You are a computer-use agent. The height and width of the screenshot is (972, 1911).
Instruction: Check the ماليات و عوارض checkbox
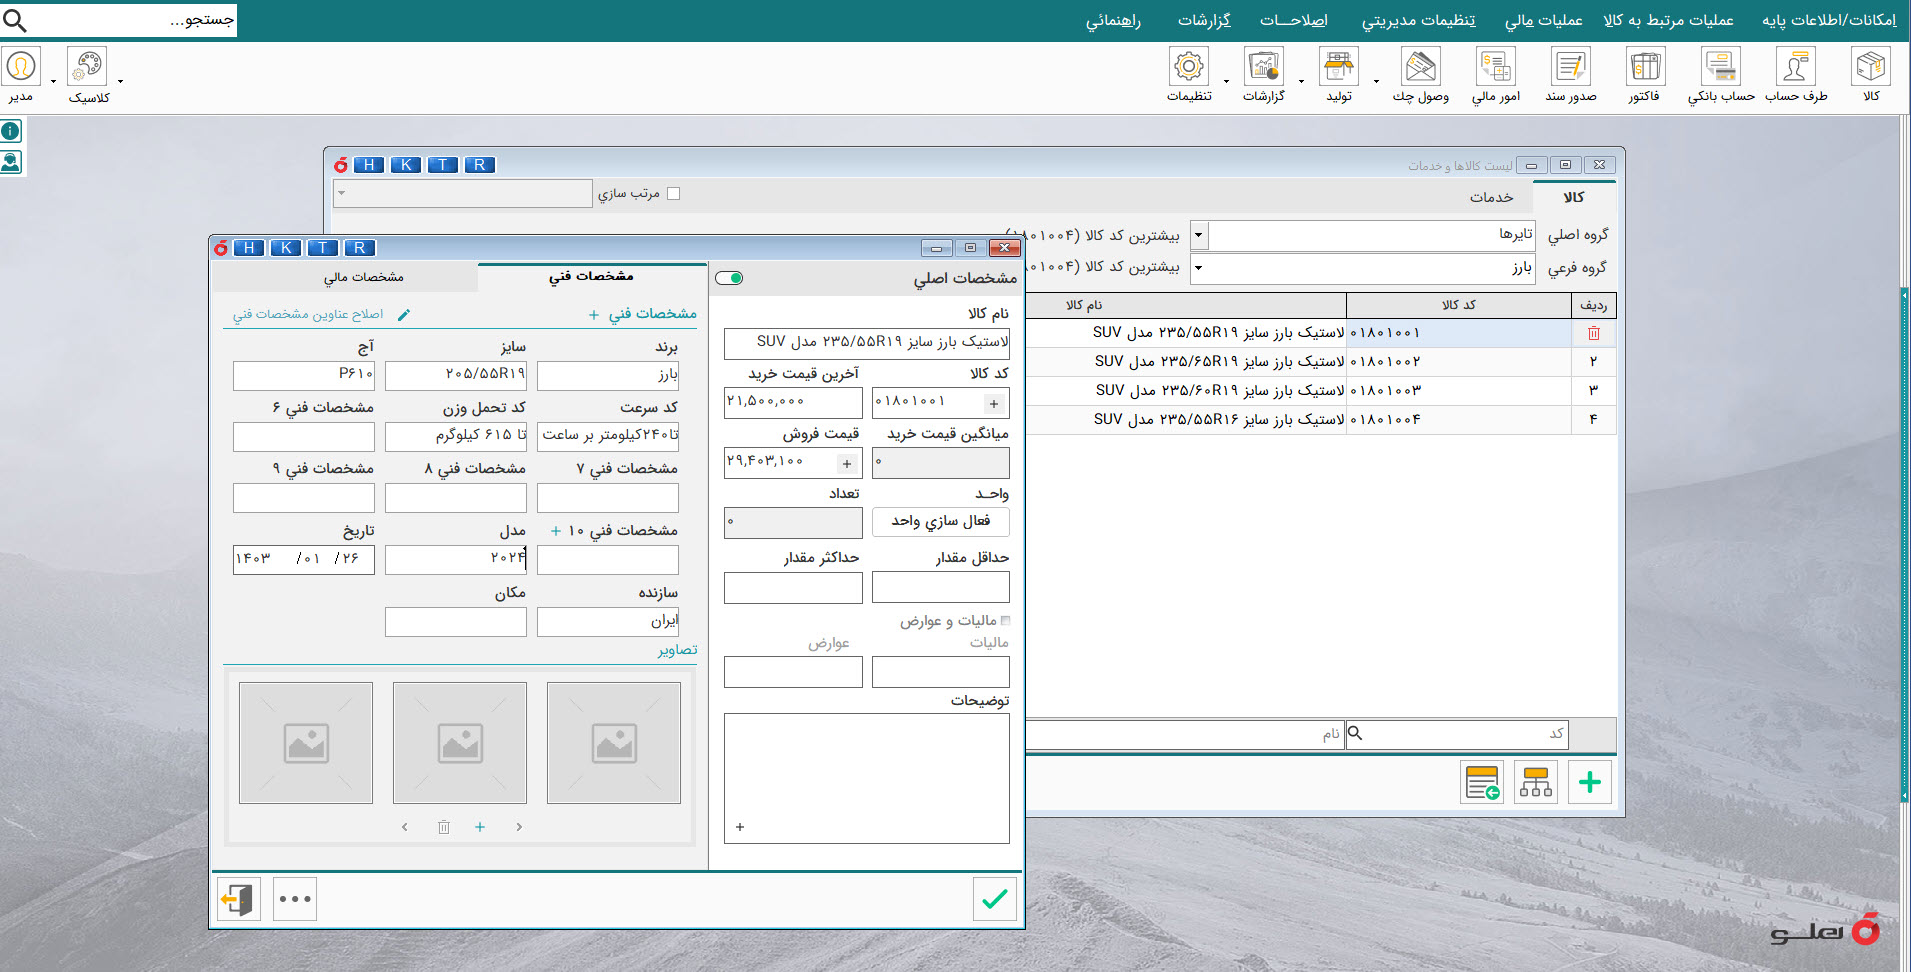point(1005,621)
